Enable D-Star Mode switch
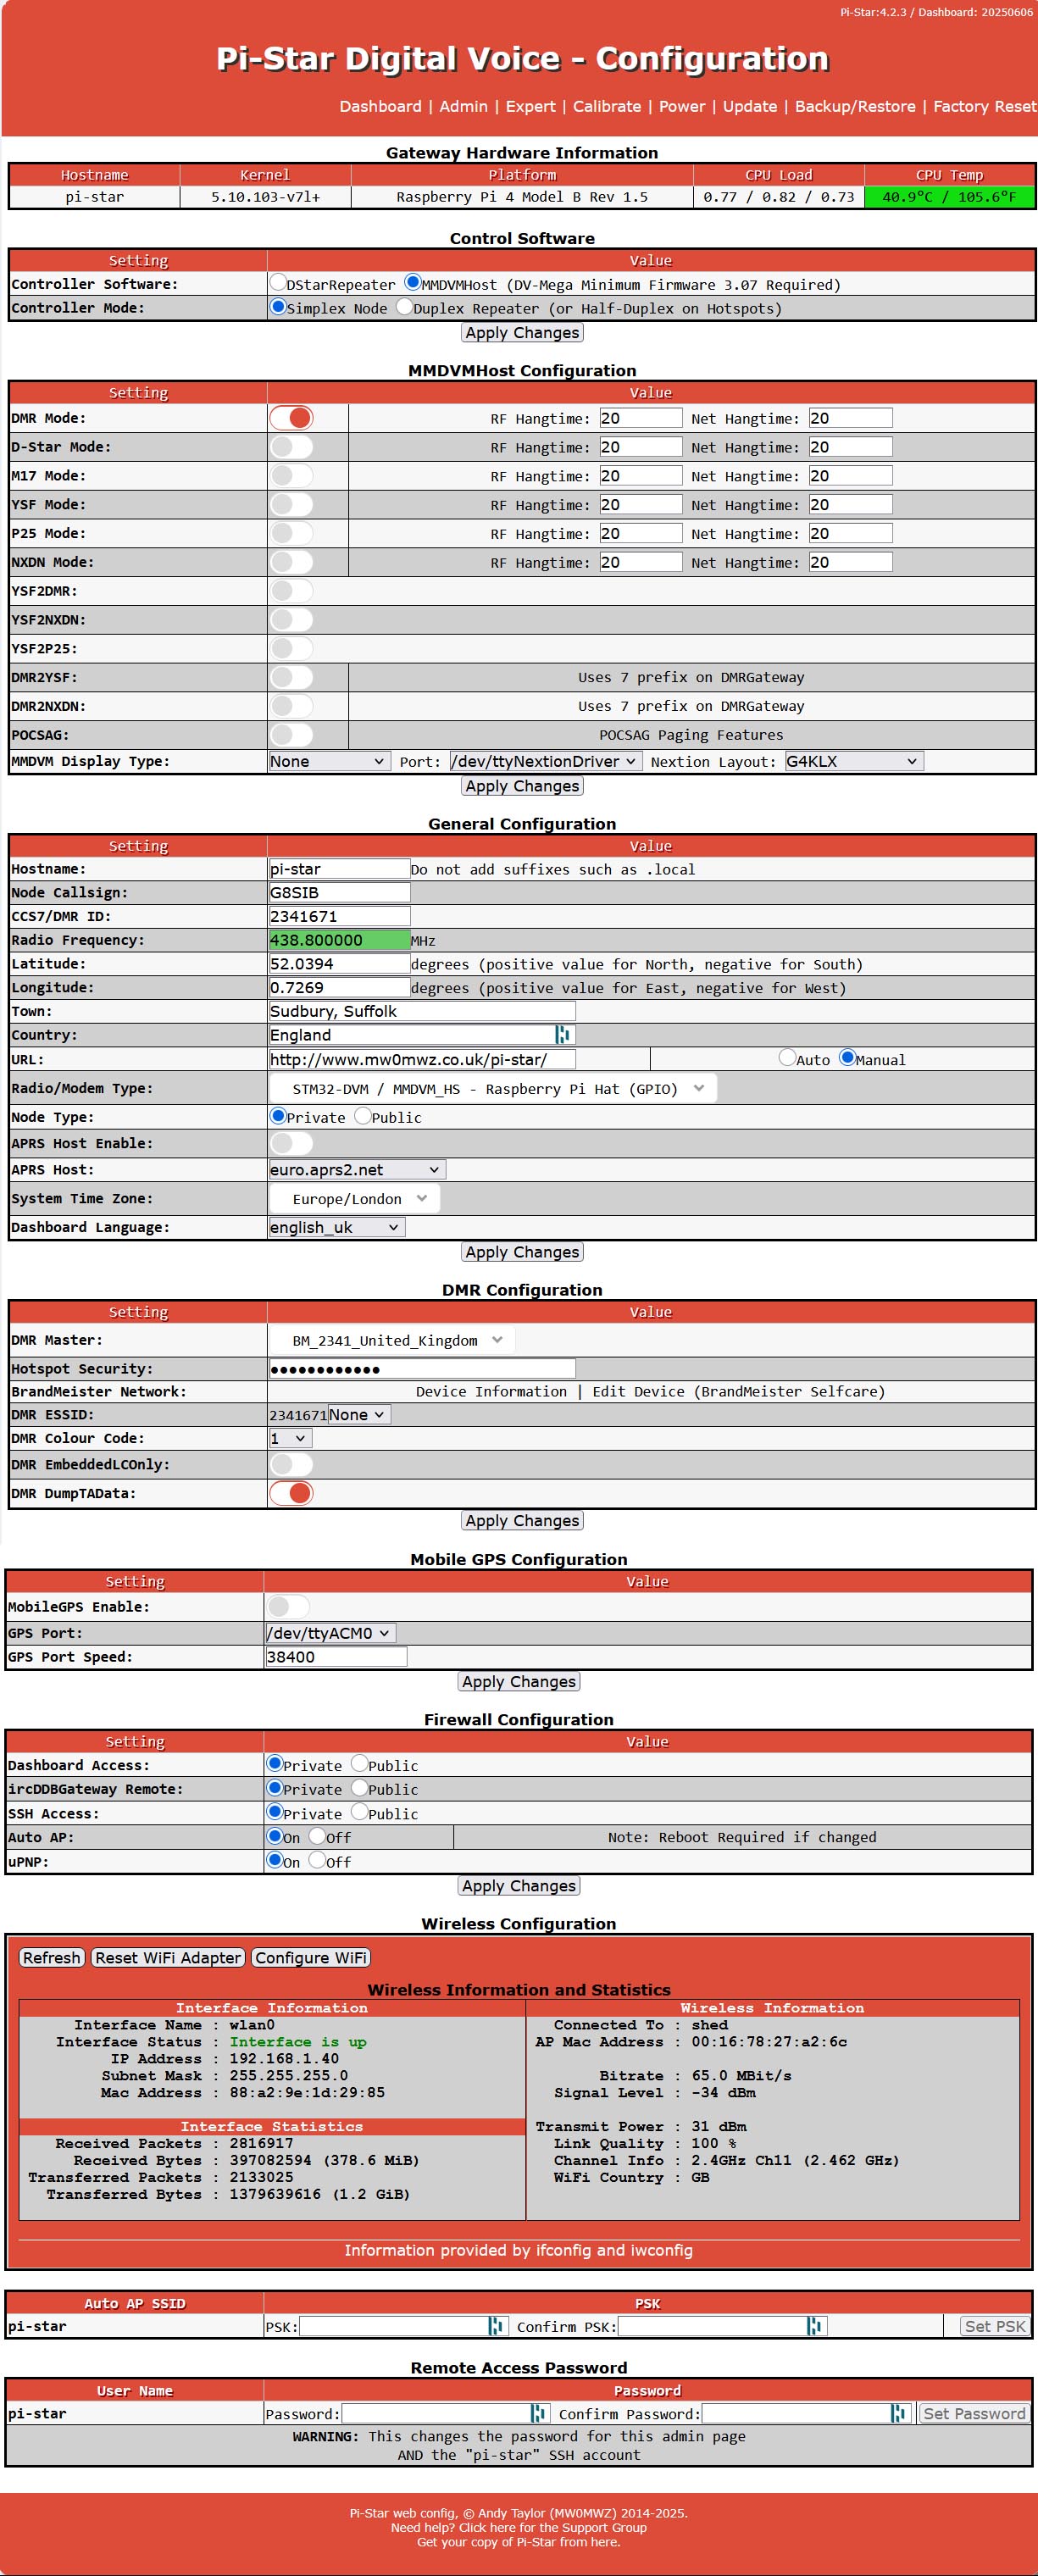Screen dimensions: 1038x2576 pos(291,447)
